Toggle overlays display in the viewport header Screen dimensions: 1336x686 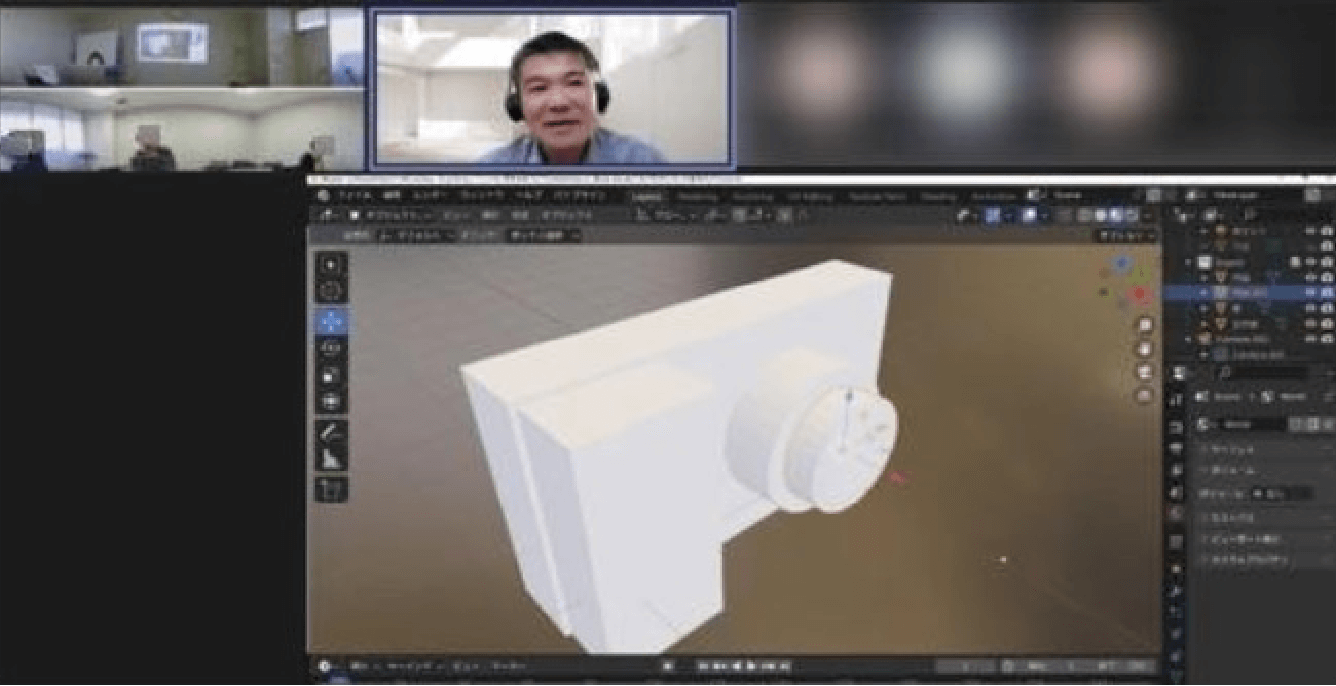1029,215
